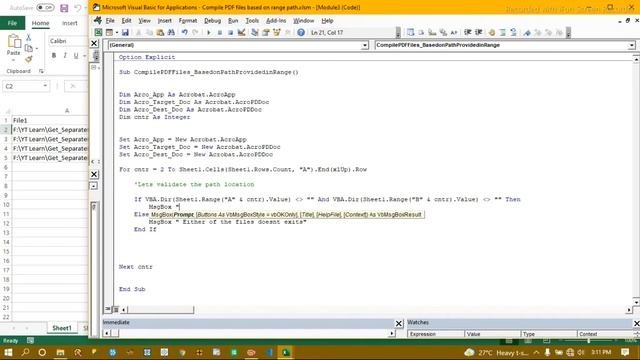Image resolution: width=640 pixels, height=360 pixels.
Task: Close the Immediate window pane
Action: tap(399, 323)
